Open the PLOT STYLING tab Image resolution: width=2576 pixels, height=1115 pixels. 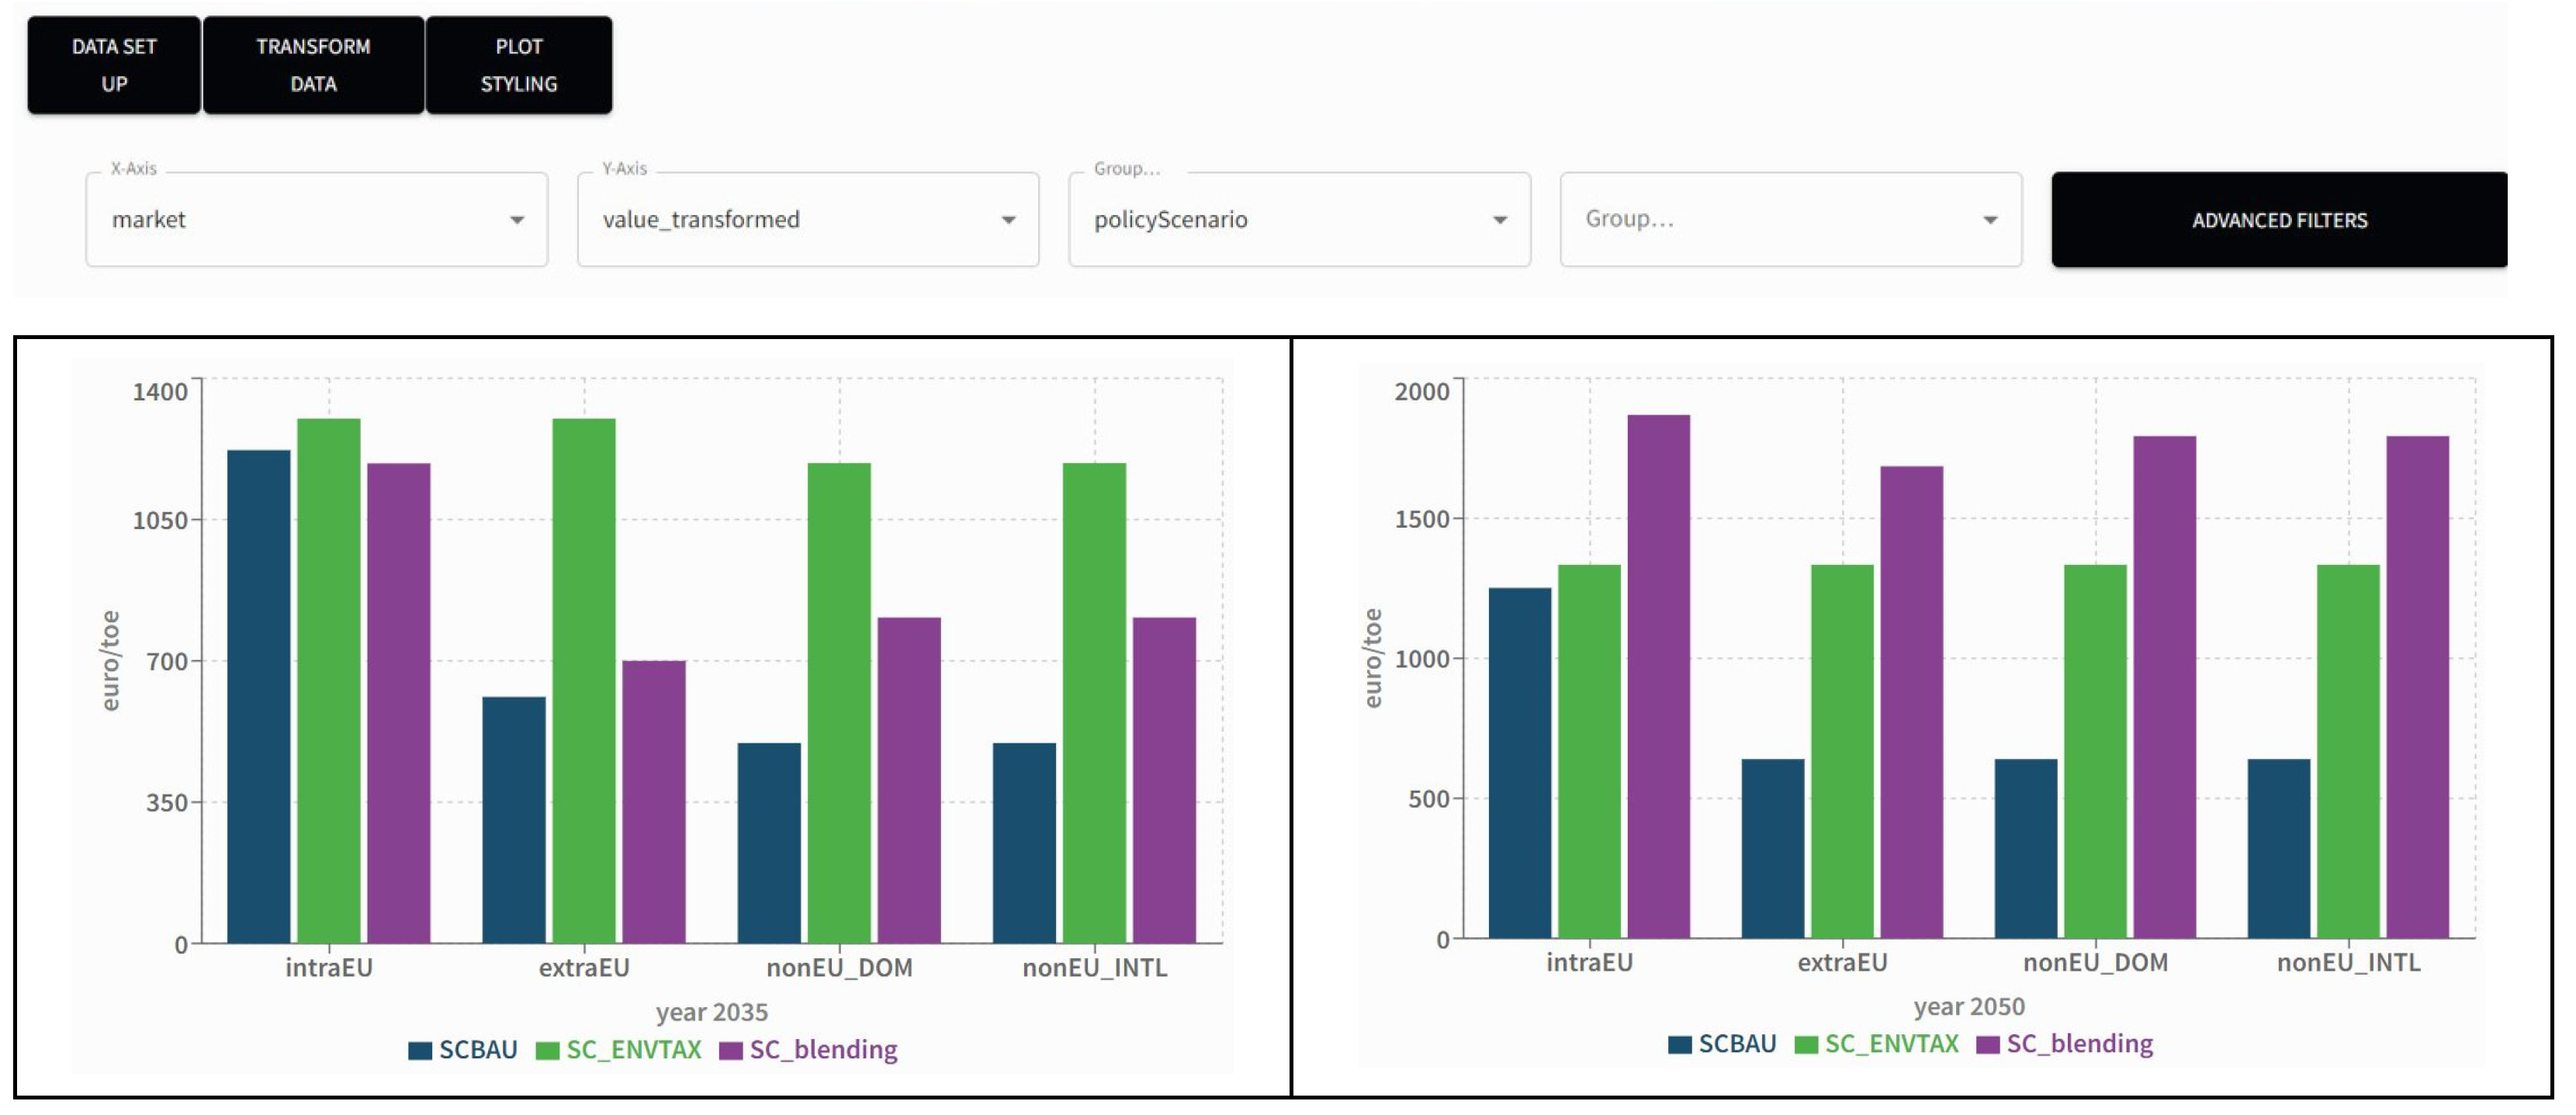click(x=518, y=65)
